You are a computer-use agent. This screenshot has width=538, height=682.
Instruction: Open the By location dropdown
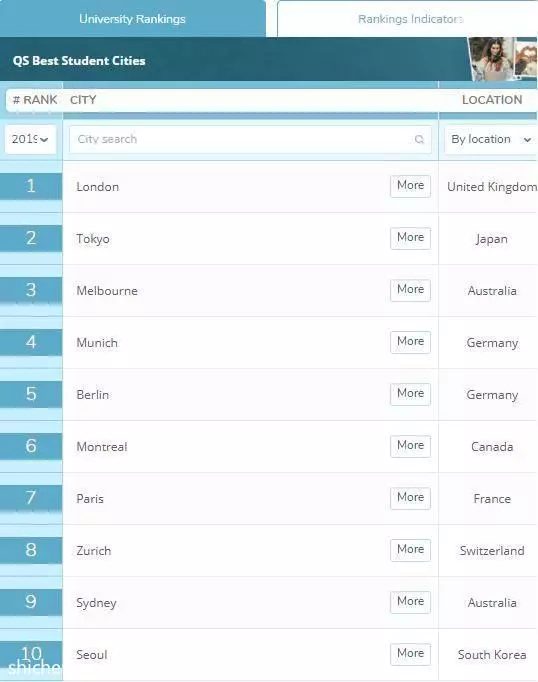click(x=491, y=139)
